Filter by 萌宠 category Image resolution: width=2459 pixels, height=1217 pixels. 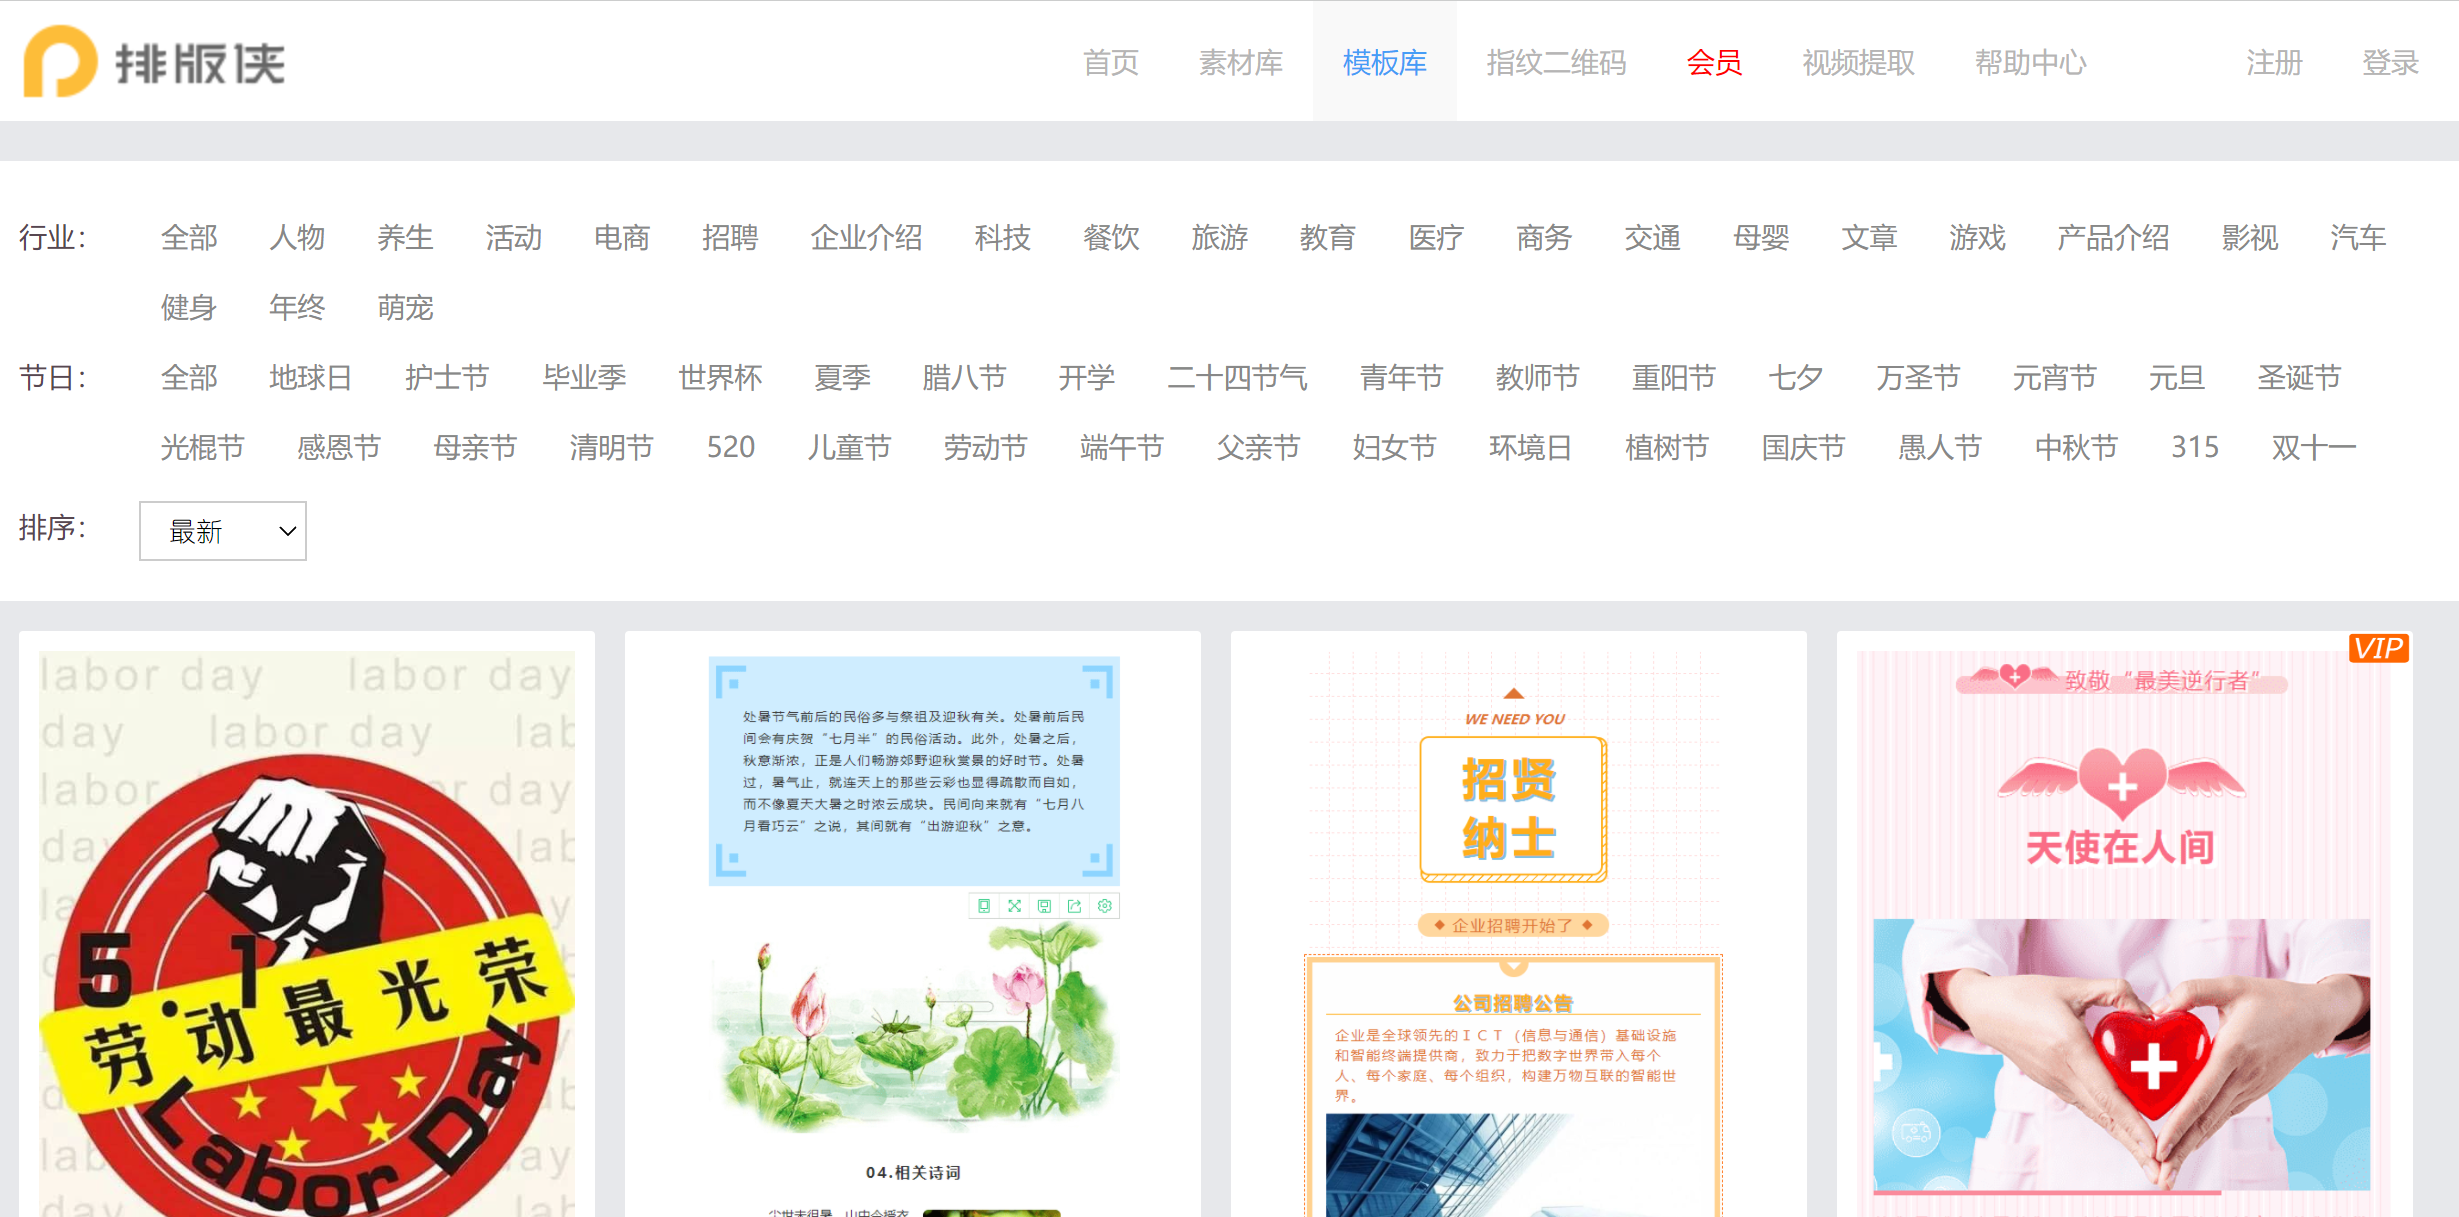(405, 307)
